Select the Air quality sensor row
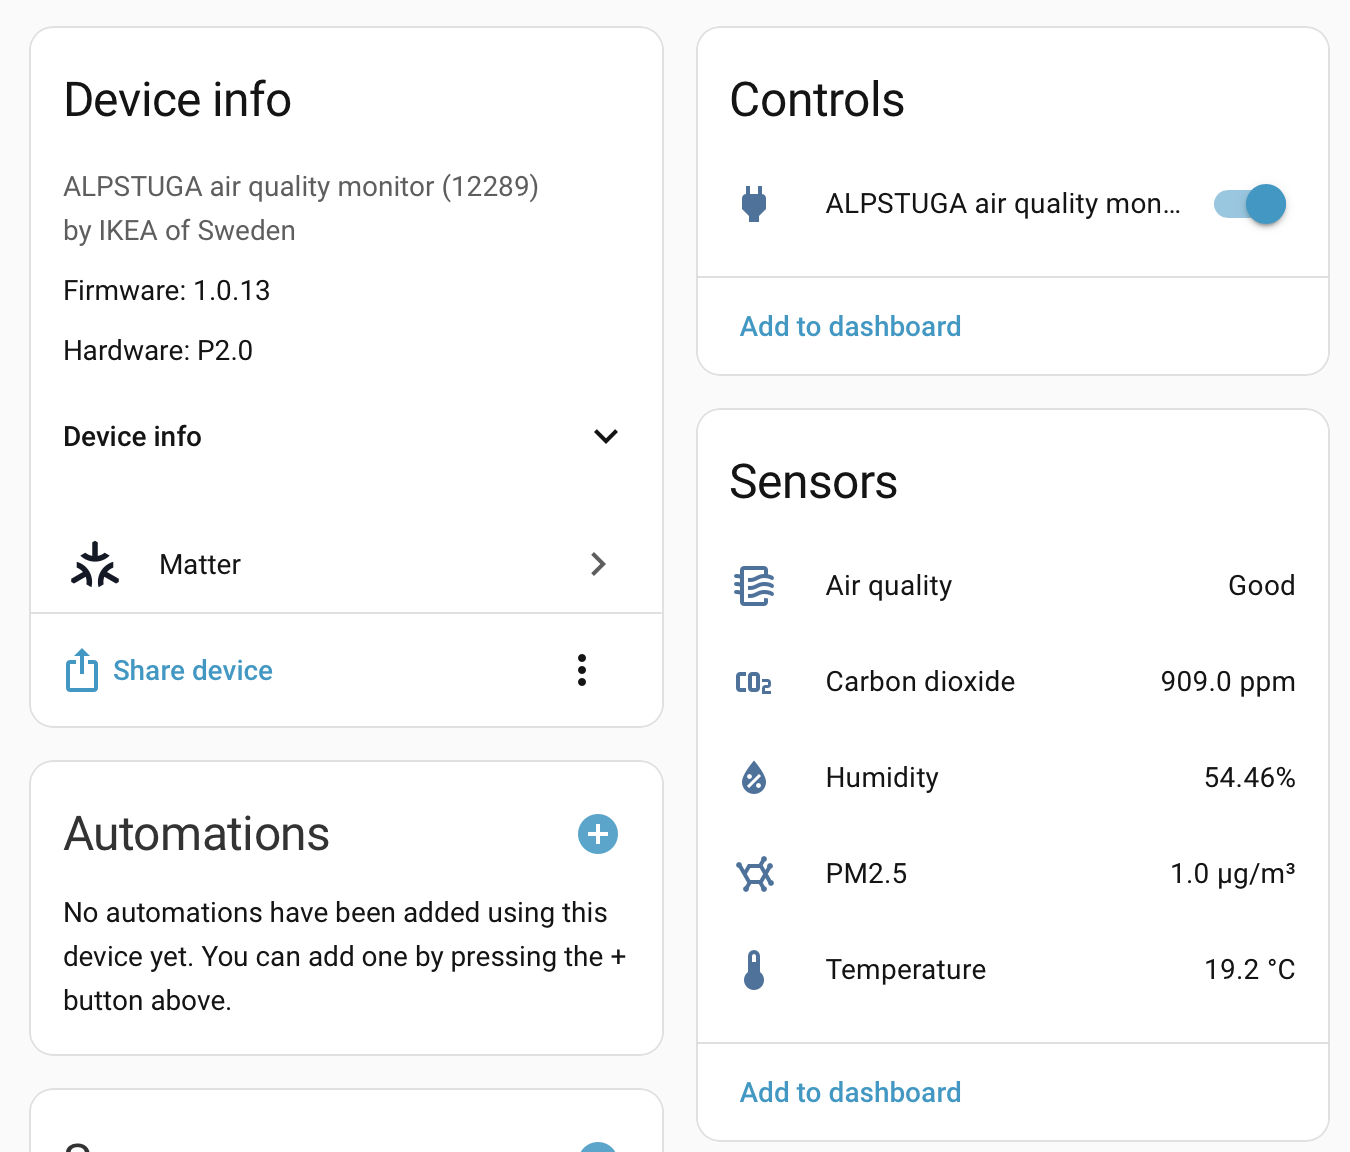Image resolution: width=1350 pixels, height=1152 pixels. 888,586
